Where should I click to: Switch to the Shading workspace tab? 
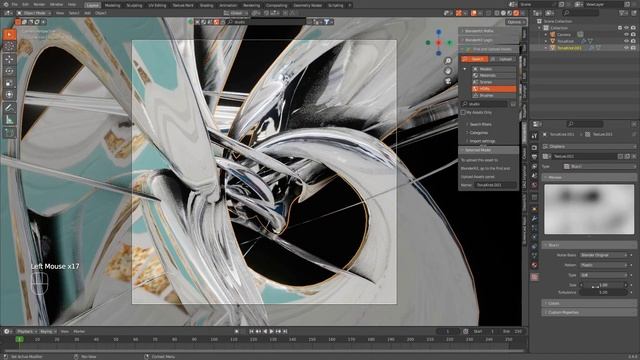(207, 5)
